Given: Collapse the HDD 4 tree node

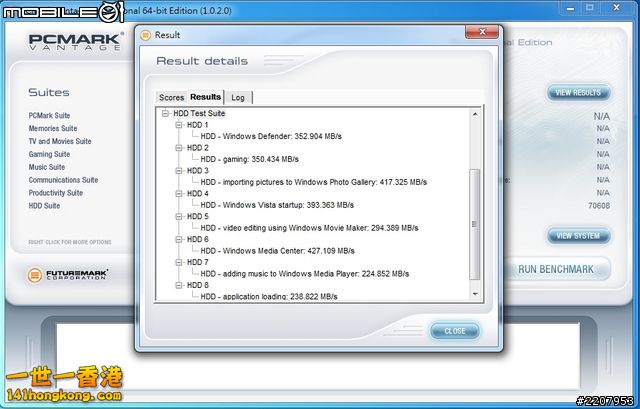Looking at the screenshot, I should pos(179,194).
